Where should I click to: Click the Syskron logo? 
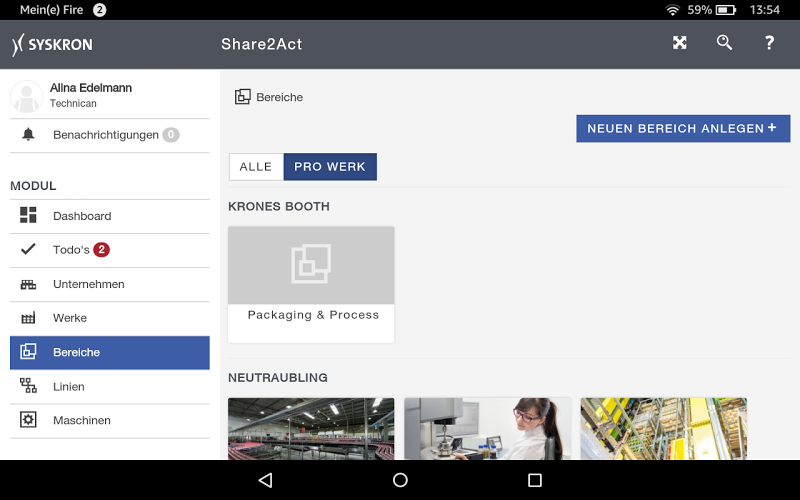(x=53, y=44)
